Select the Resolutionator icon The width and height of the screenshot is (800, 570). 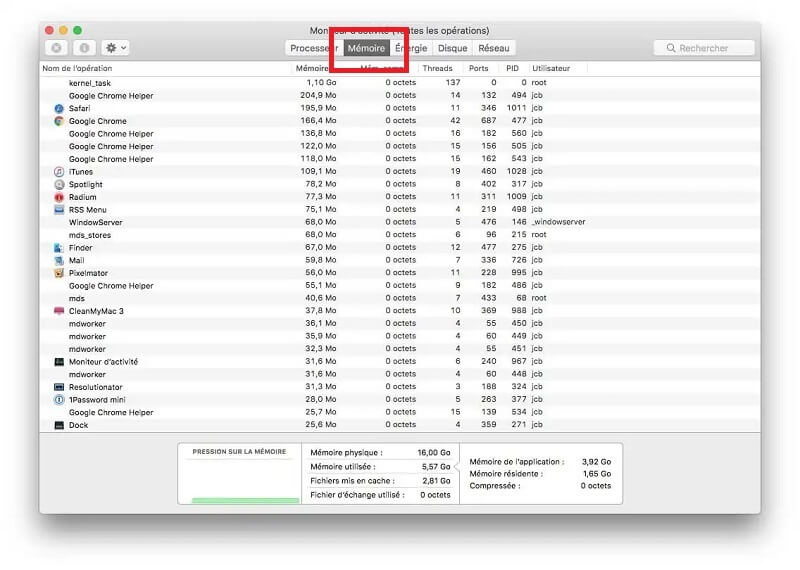(x=59, y=387)
